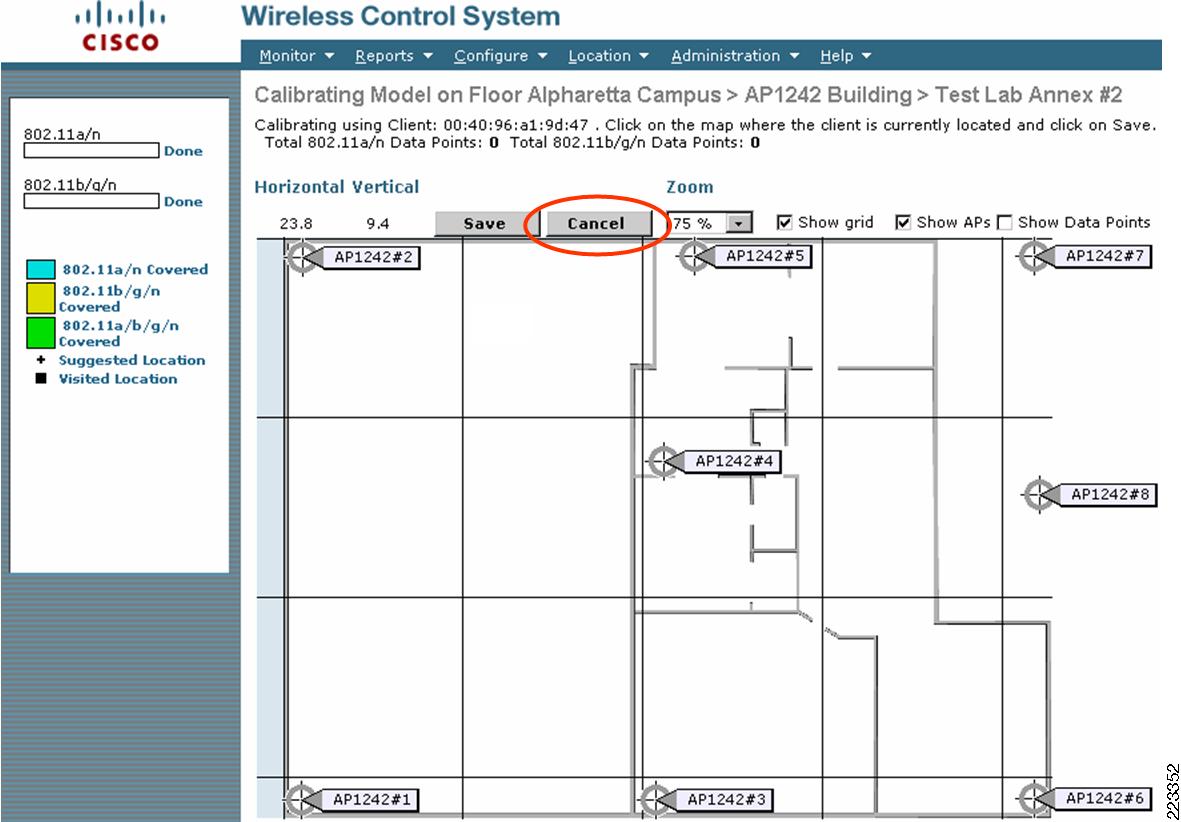Click the Suggested Location legend link

pos(132,360)
